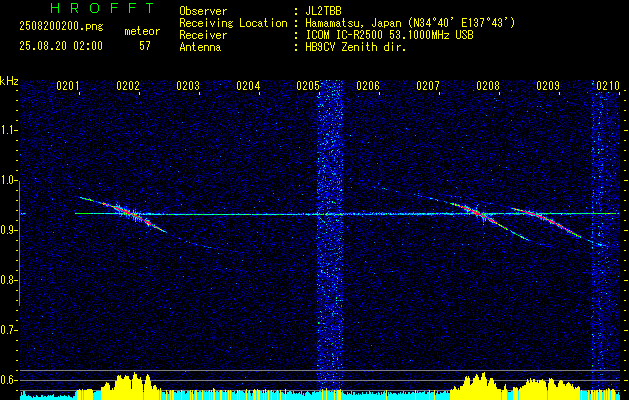Click the 0203 time marker
The width and height of the screenshot is (629, 400).
click(x=188, y=85)
